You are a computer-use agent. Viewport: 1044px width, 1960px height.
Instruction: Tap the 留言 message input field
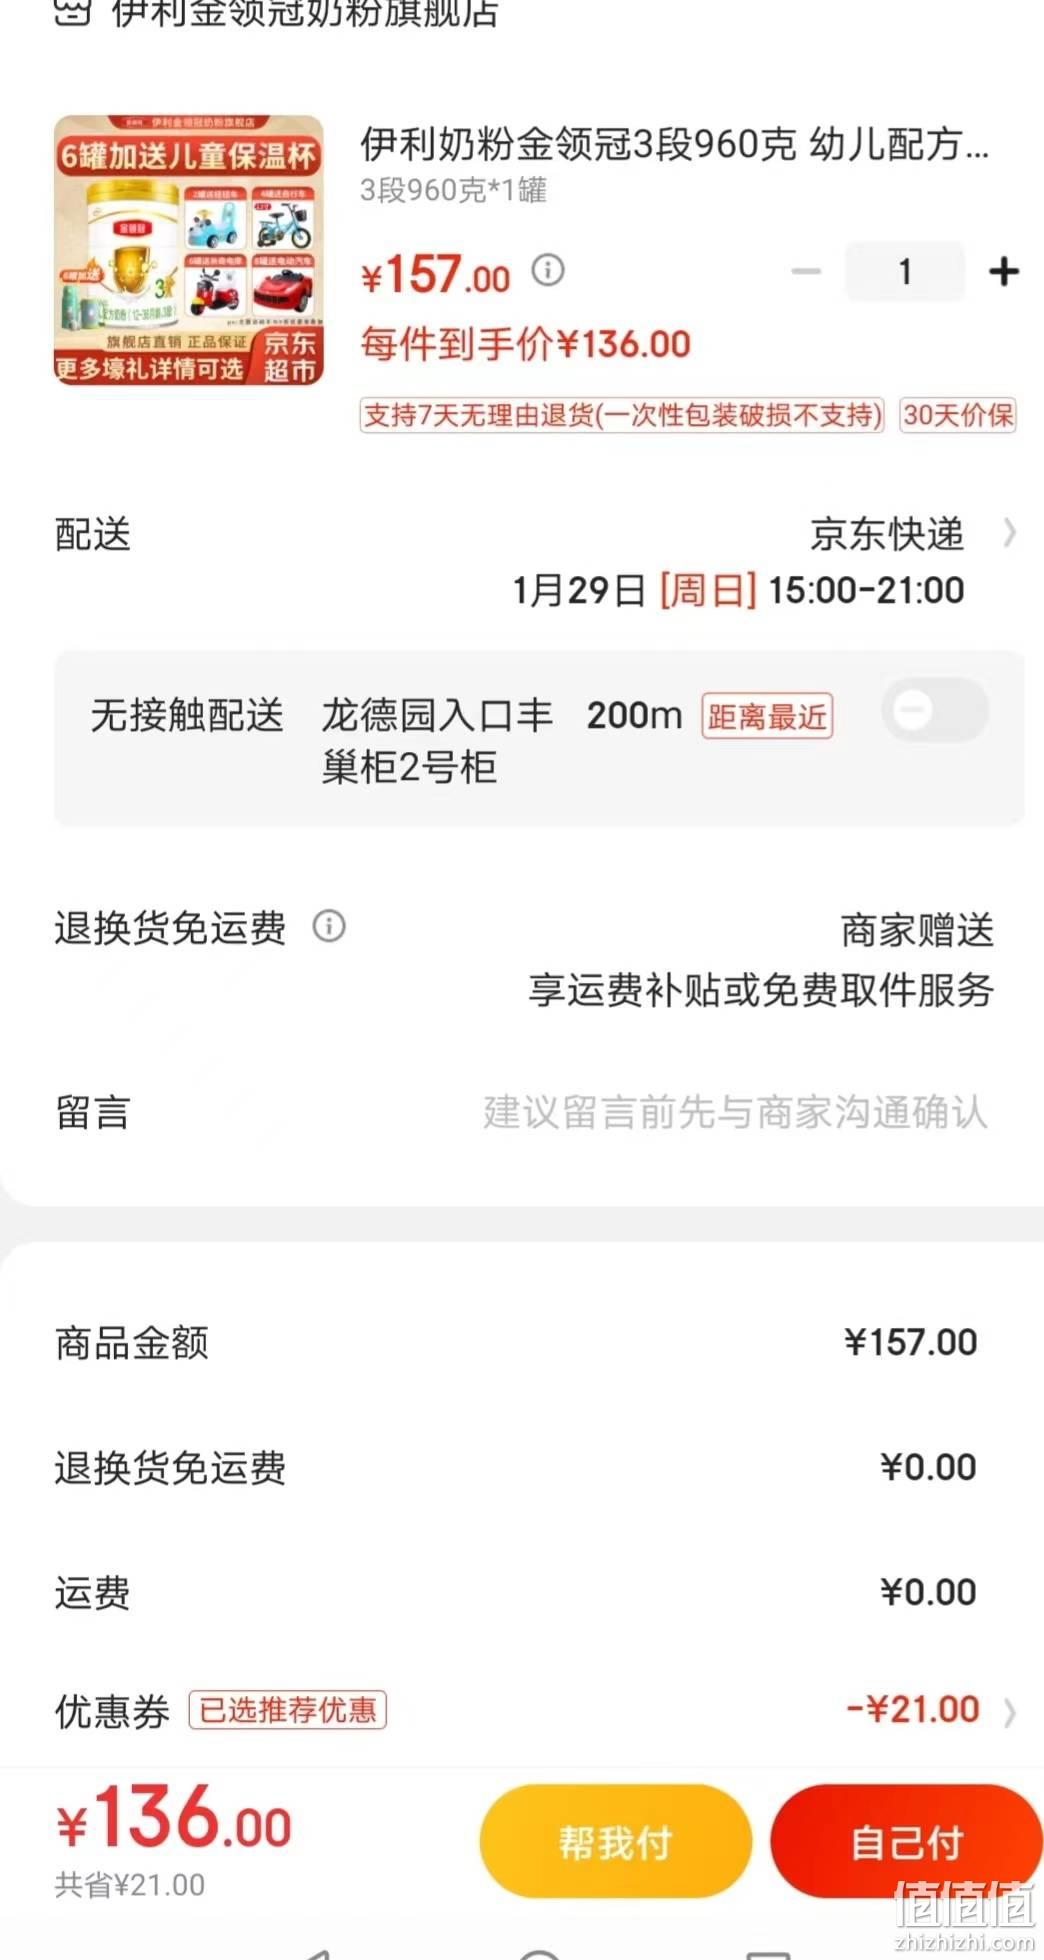(x=736, y=1112)
